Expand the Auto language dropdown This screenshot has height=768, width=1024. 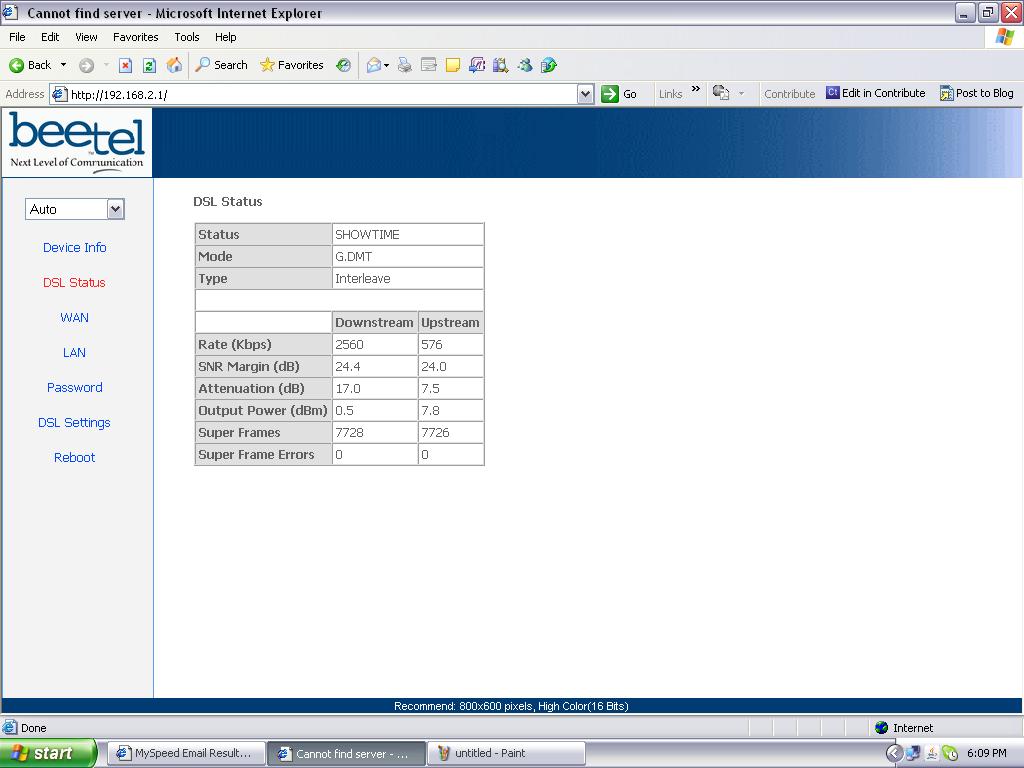(115, 209)
